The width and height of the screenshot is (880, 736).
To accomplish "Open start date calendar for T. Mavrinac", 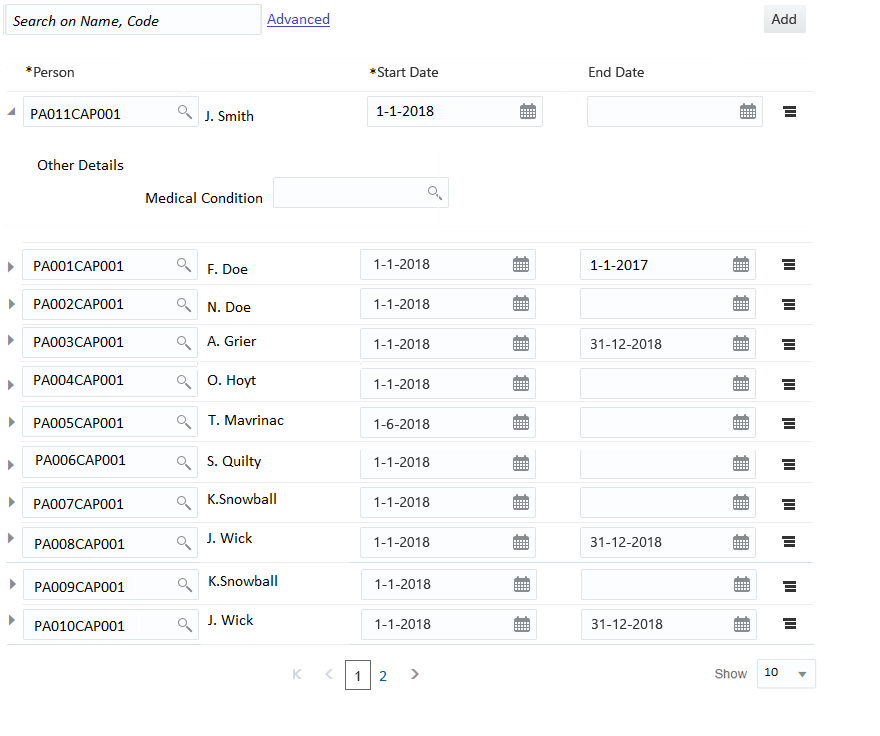I will 521,423.
